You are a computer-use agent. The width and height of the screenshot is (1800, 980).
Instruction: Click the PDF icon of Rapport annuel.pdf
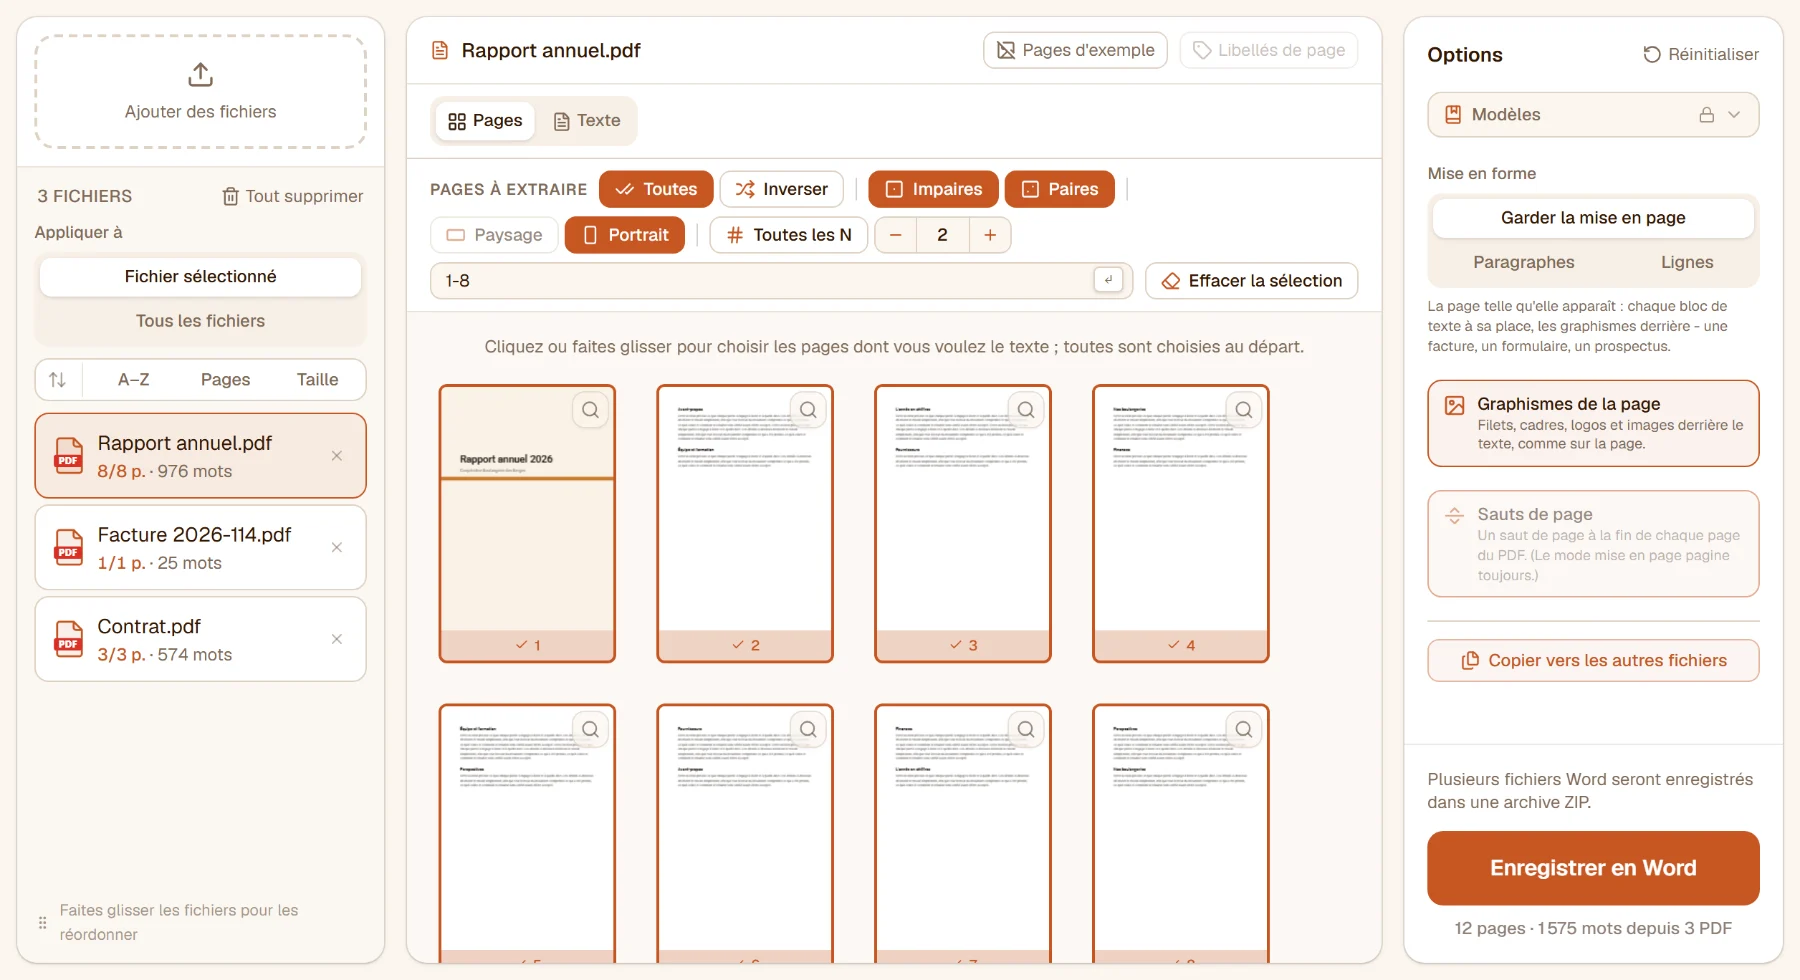(68, 456)
